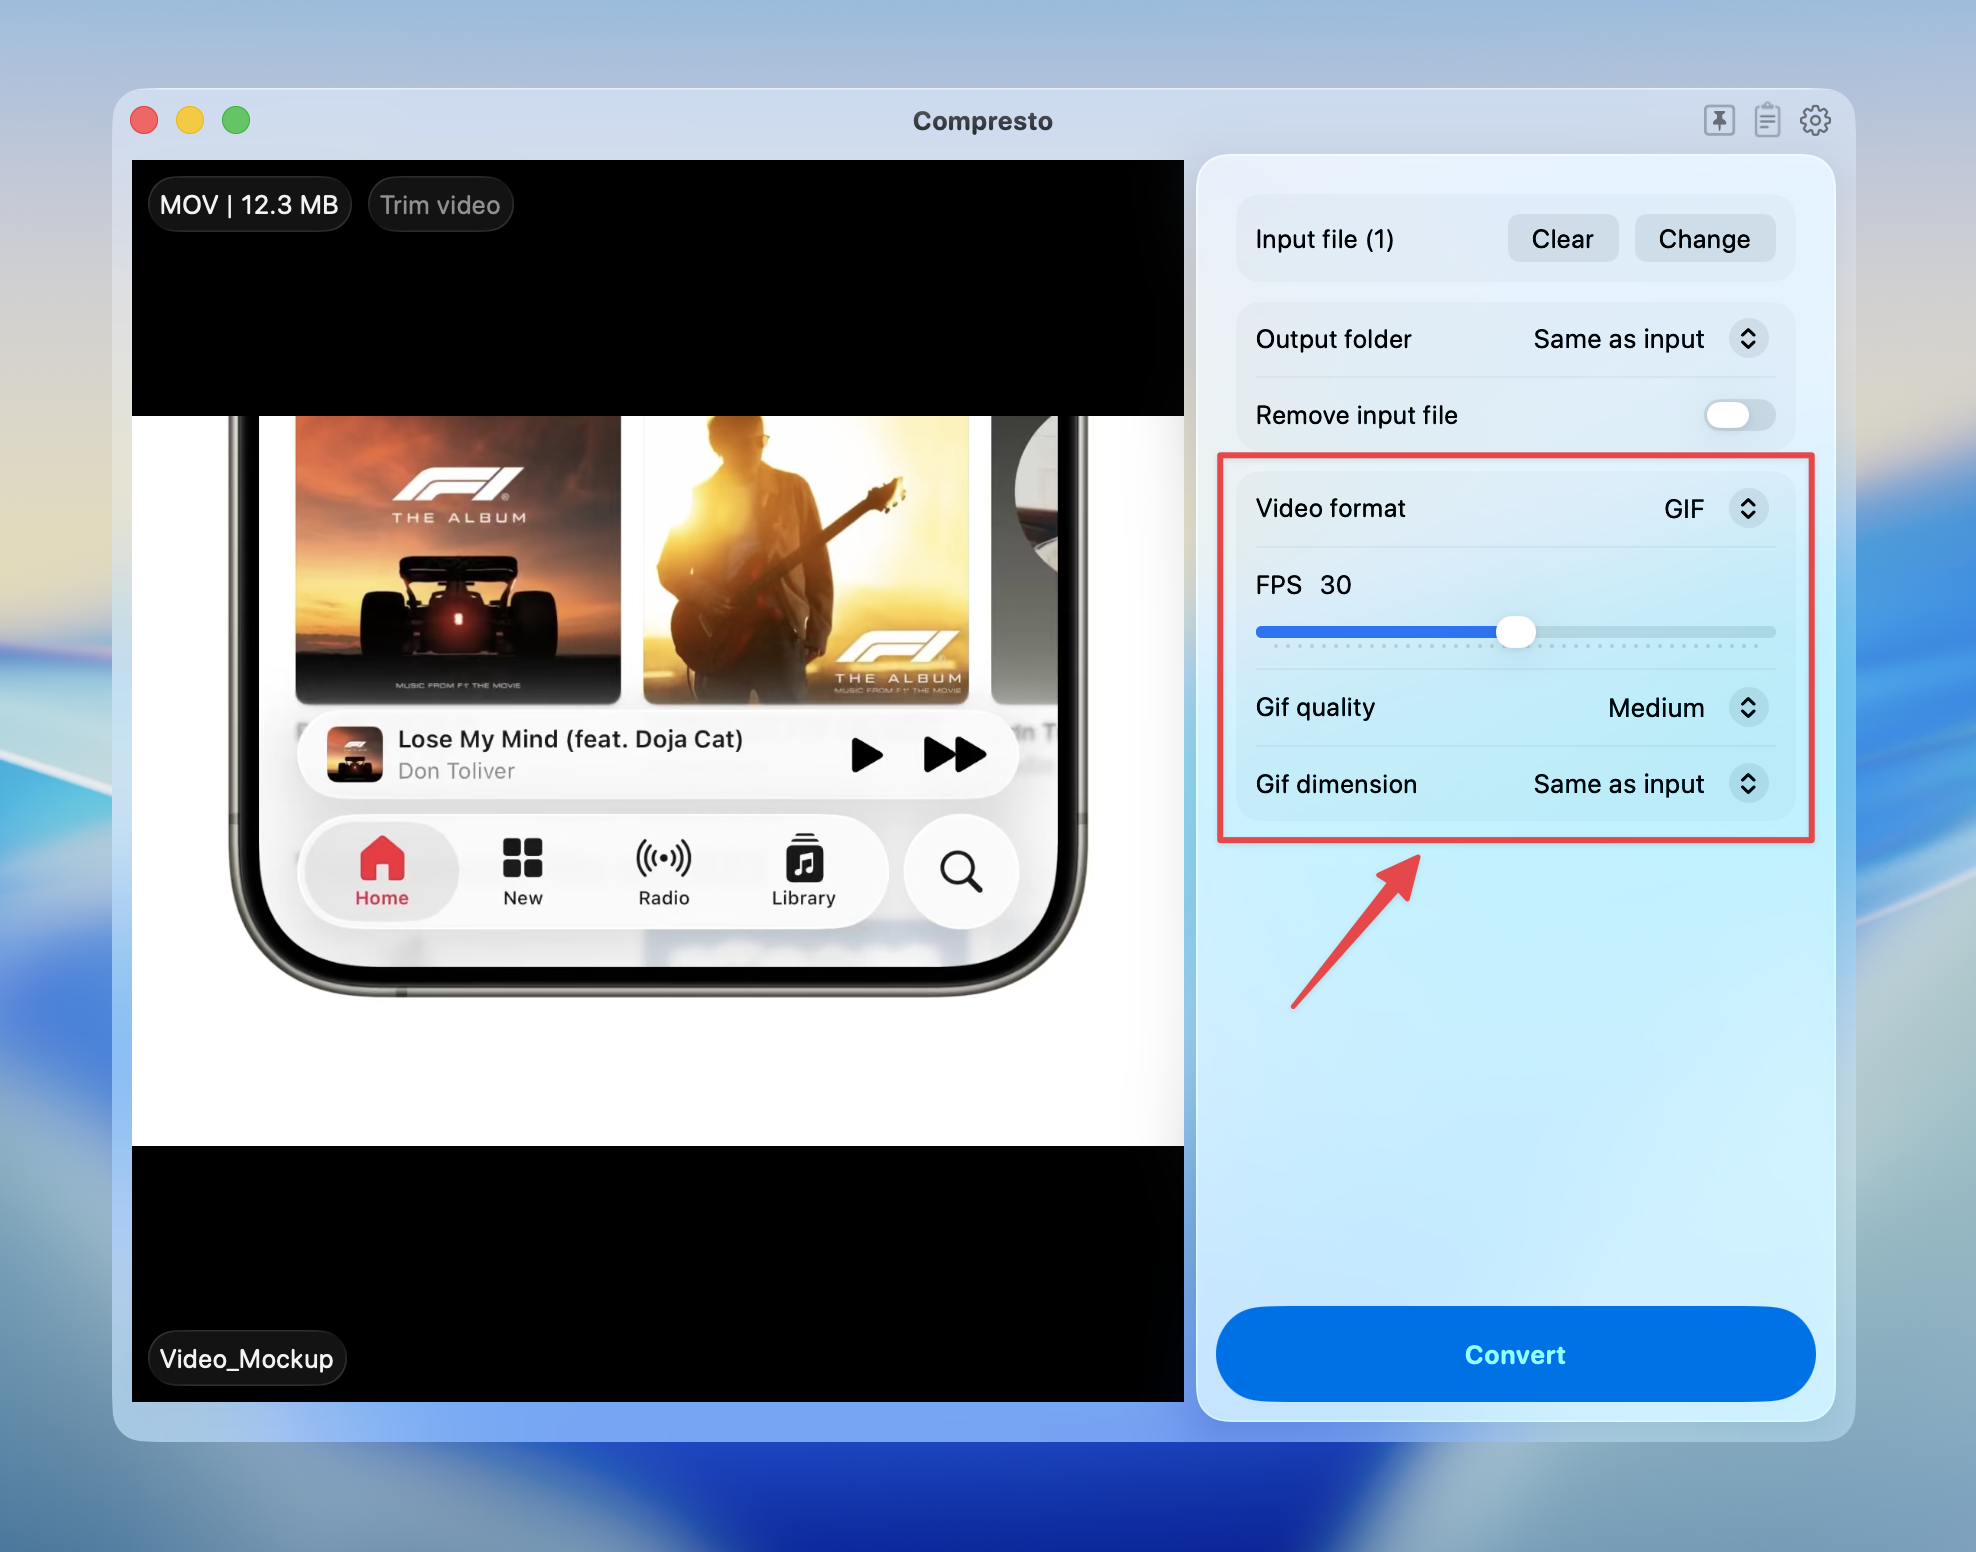1976x1552 pixels.
Task: Open the clipboard history icon
Action: click(x=1766, y=120)
